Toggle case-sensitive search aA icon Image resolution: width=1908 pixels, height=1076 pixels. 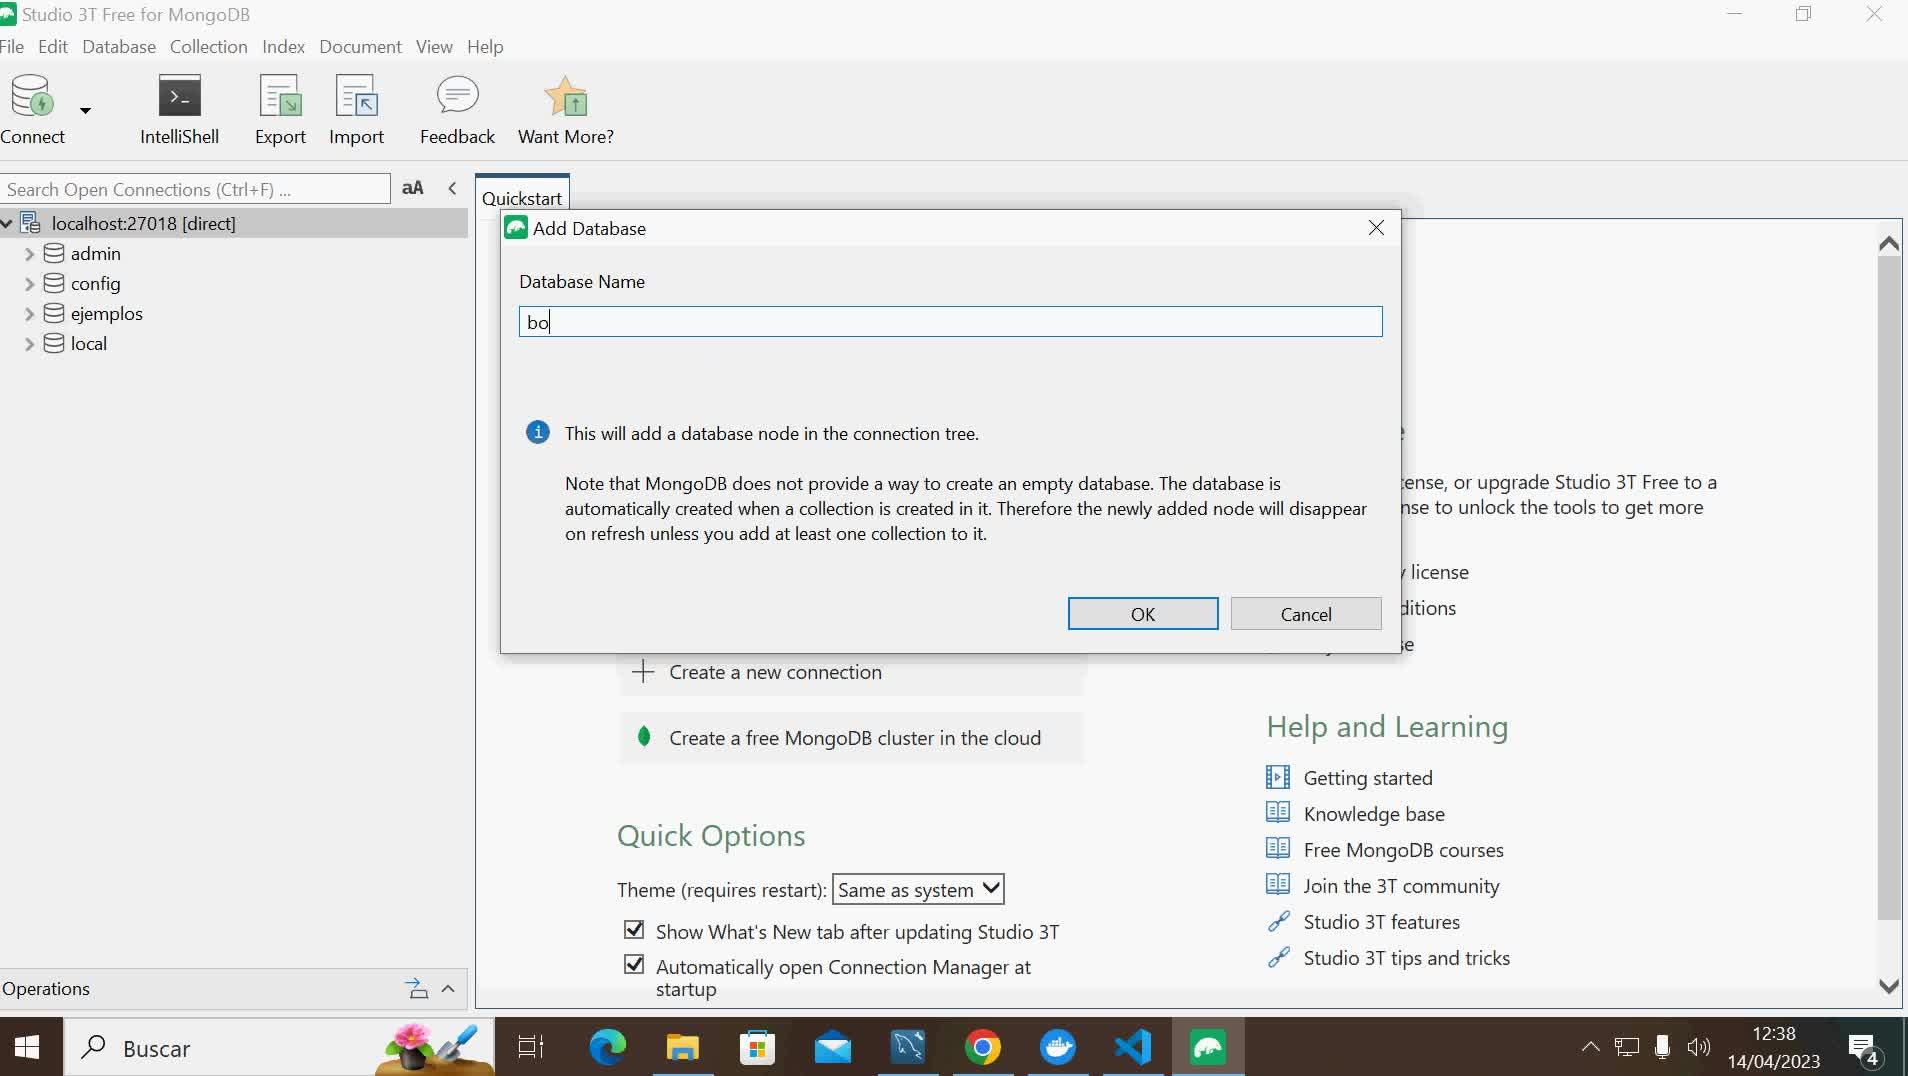(x=413, y=188)
